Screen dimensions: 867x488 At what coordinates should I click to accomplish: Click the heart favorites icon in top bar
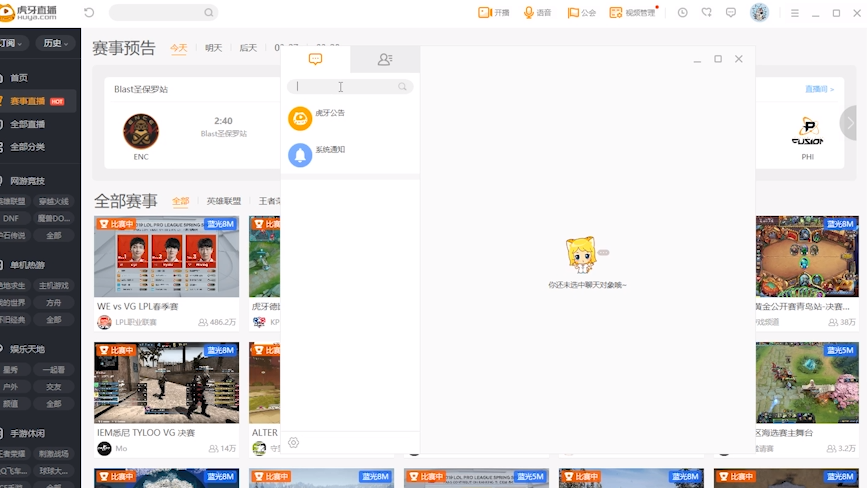(x=707, y=13)
